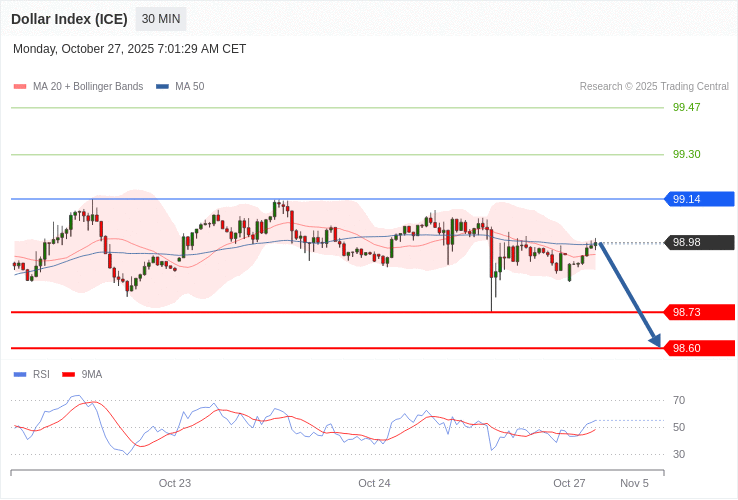
Task: Click the blue 99.14 resistance price tag
Action: point(699,199)
